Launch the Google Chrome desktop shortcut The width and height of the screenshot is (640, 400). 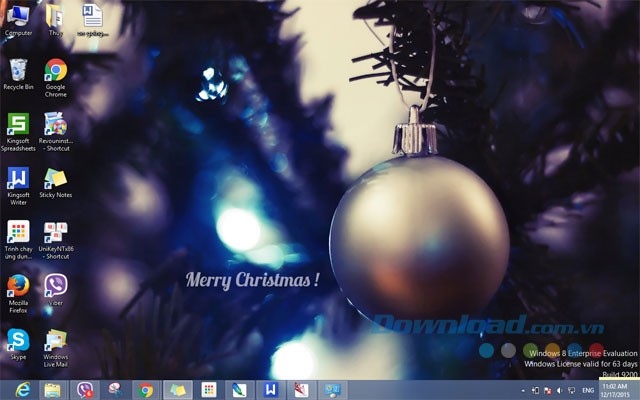click(x=56, y=78)
